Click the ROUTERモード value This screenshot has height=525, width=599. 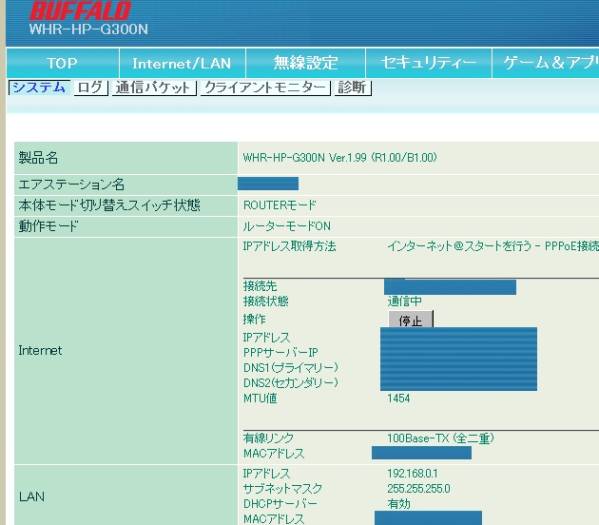click(x=280, y=205)
